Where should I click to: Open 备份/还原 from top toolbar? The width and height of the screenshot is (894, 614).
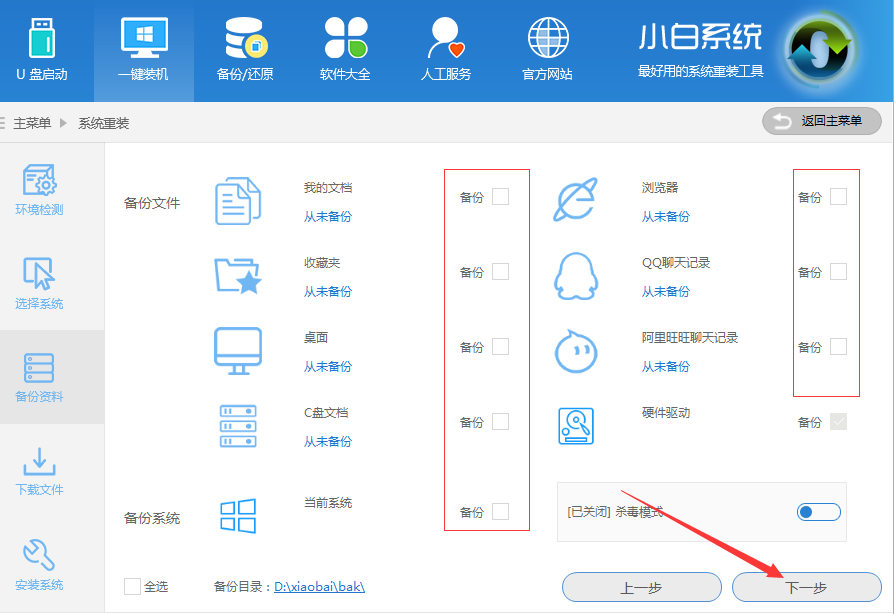coord(245,50)
